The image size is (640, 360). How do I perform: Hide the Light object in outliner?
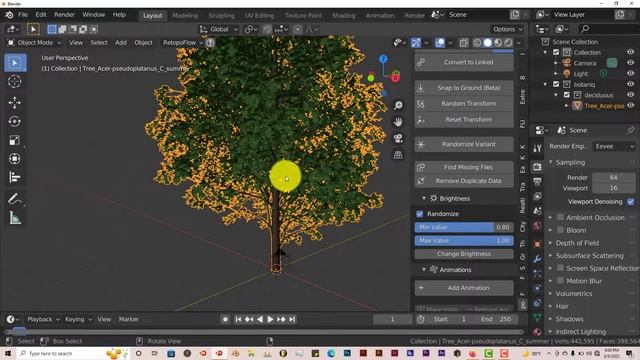click(631, 73)
